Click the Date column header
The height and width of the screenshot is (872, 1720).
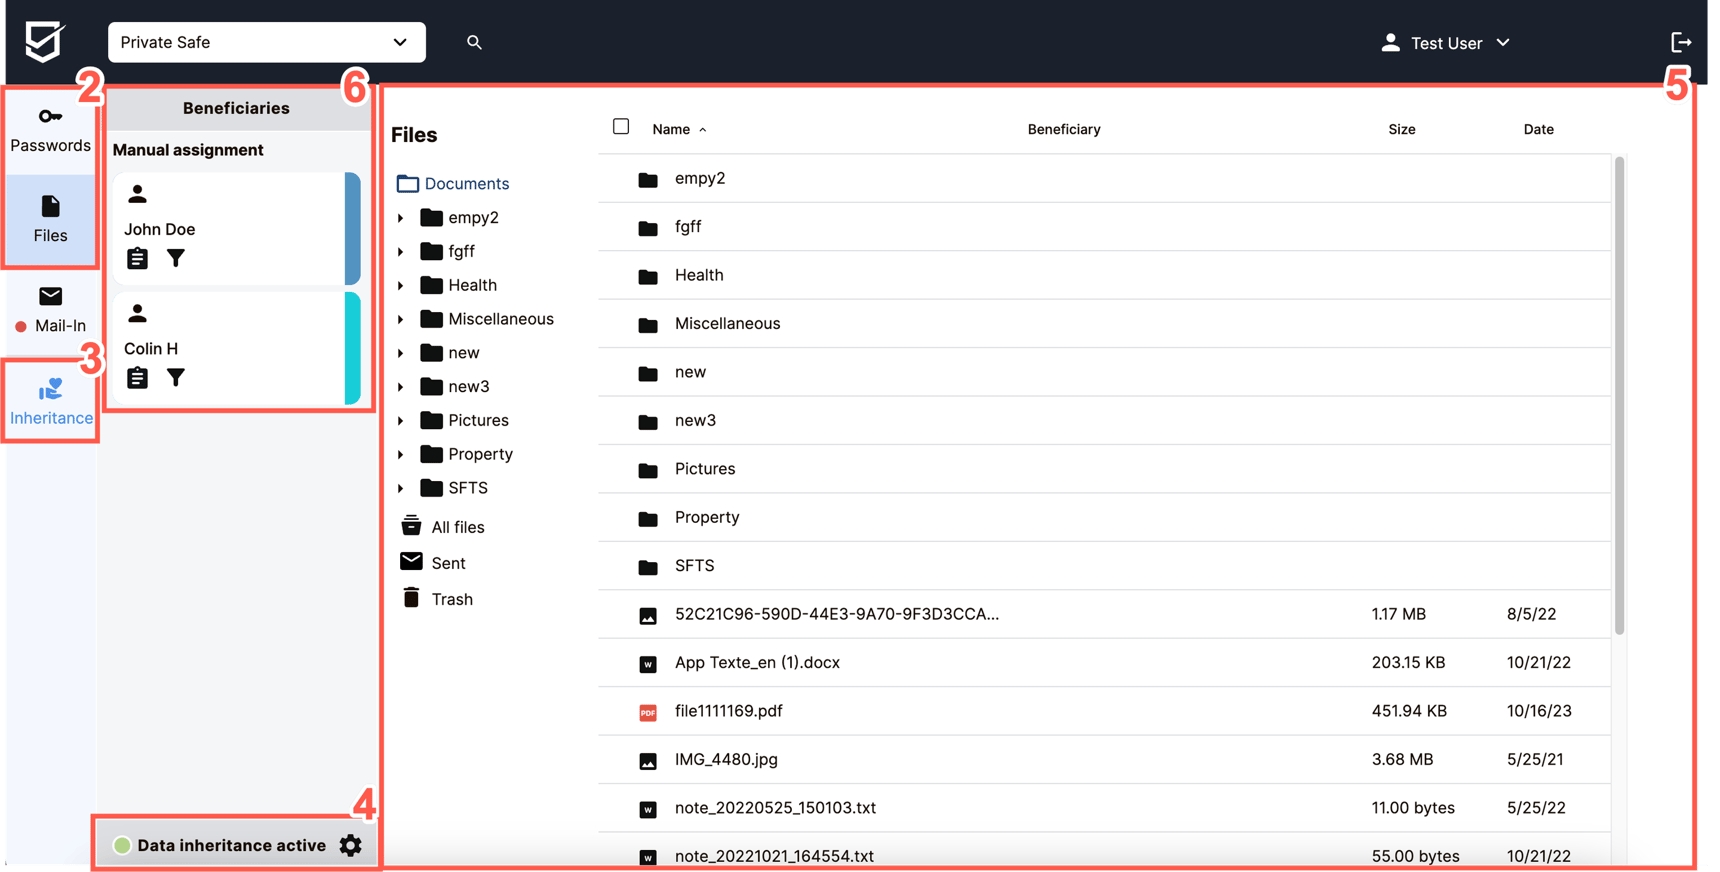tap(1538, 129)
